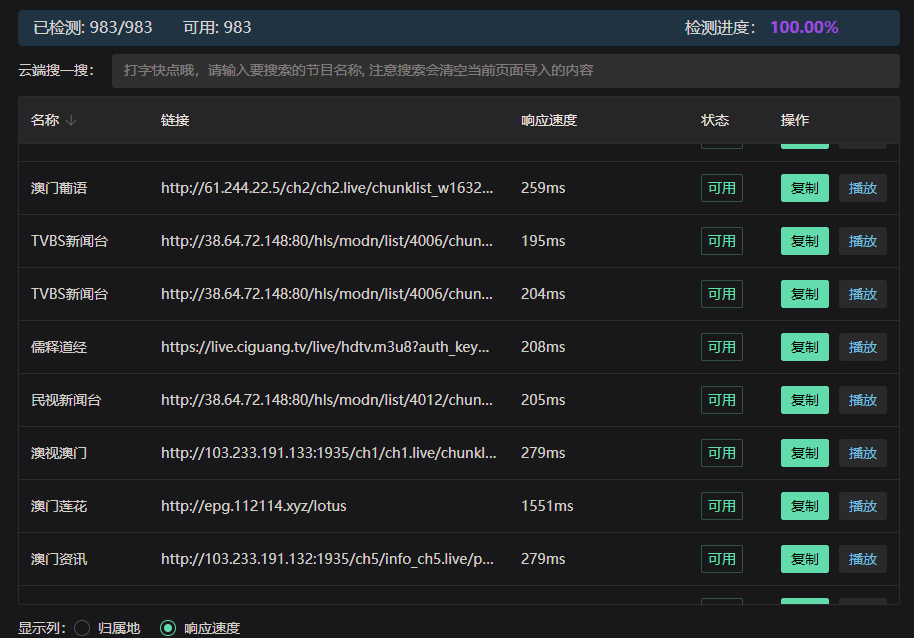Select the 归属地 radio button
This screenshot has width=914, height=638.
(82, 628)
